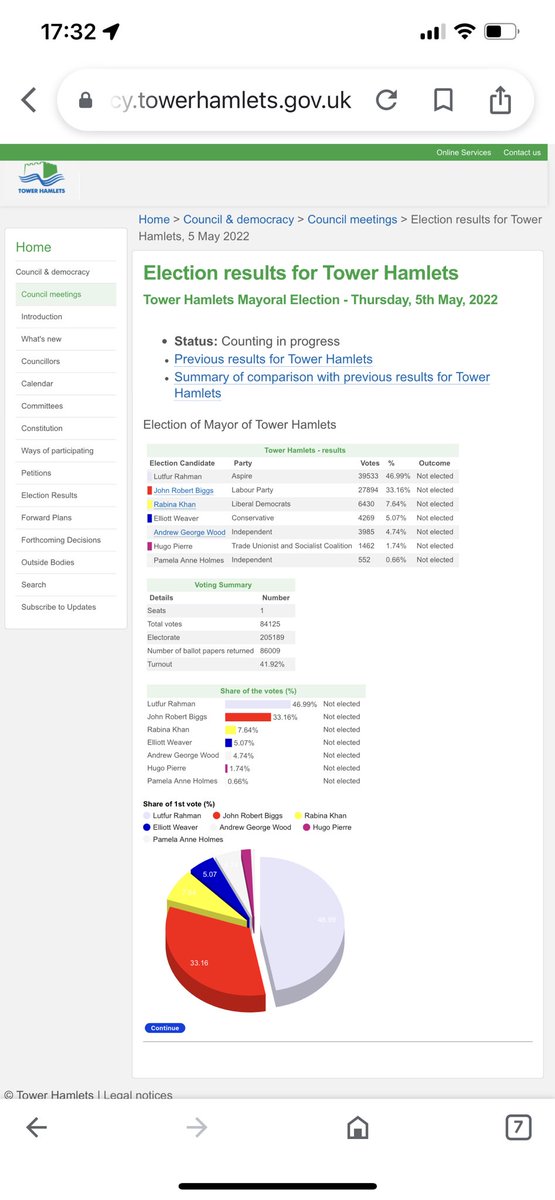Open Summary of comparison with previous results

(332, 385)
